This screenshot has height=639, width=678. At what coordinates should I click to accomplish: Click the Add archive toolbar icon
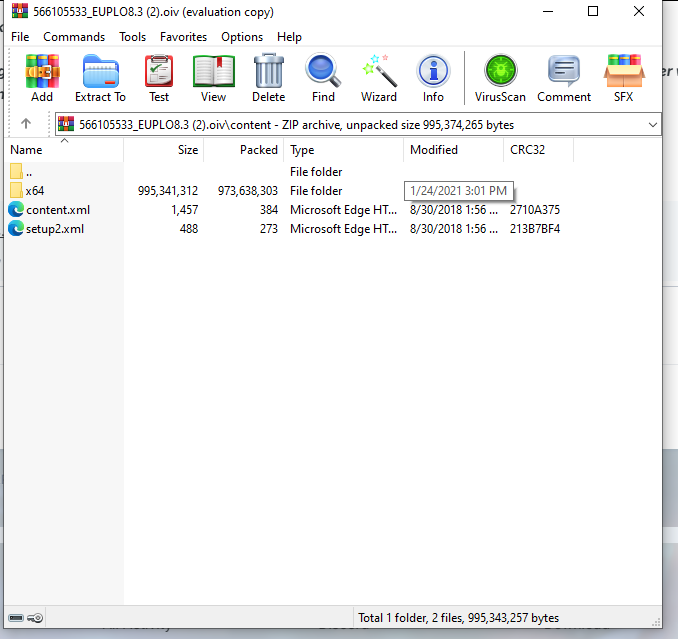click(42, 71)
